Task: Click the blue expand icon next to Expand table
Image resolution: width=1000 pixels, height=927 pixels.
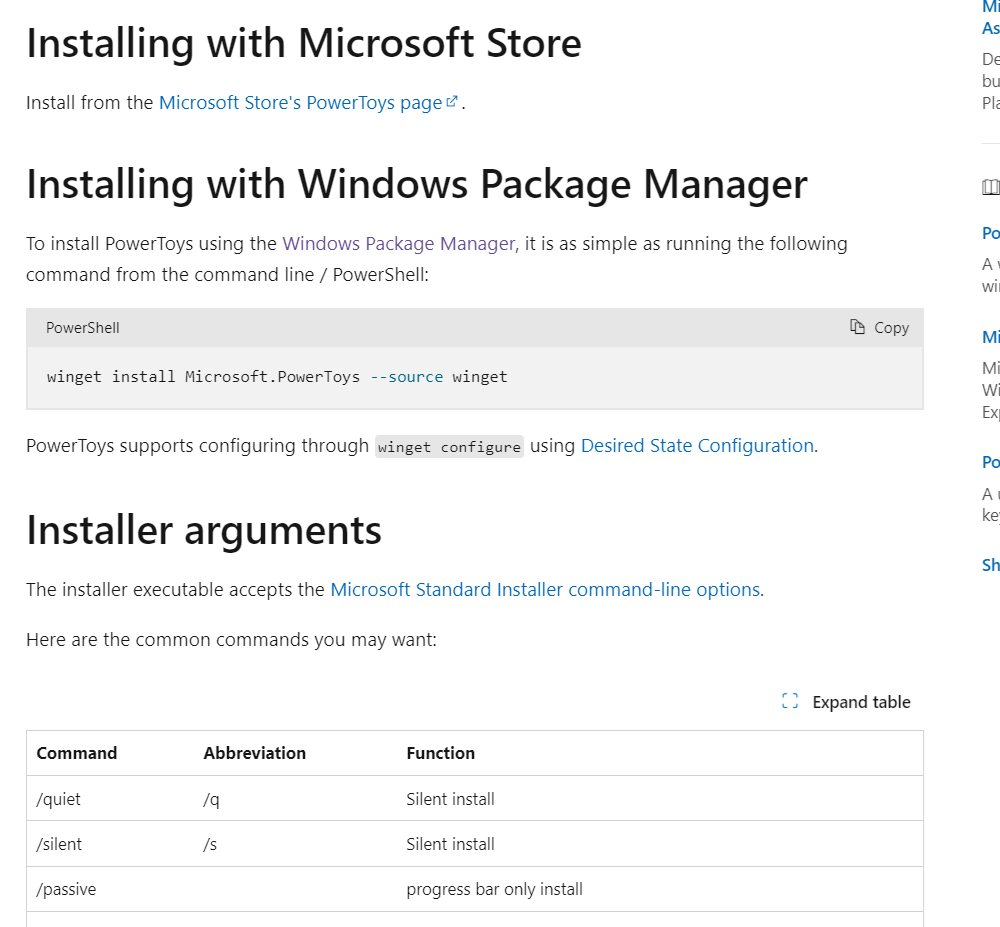Action: [x=789, y=701]
